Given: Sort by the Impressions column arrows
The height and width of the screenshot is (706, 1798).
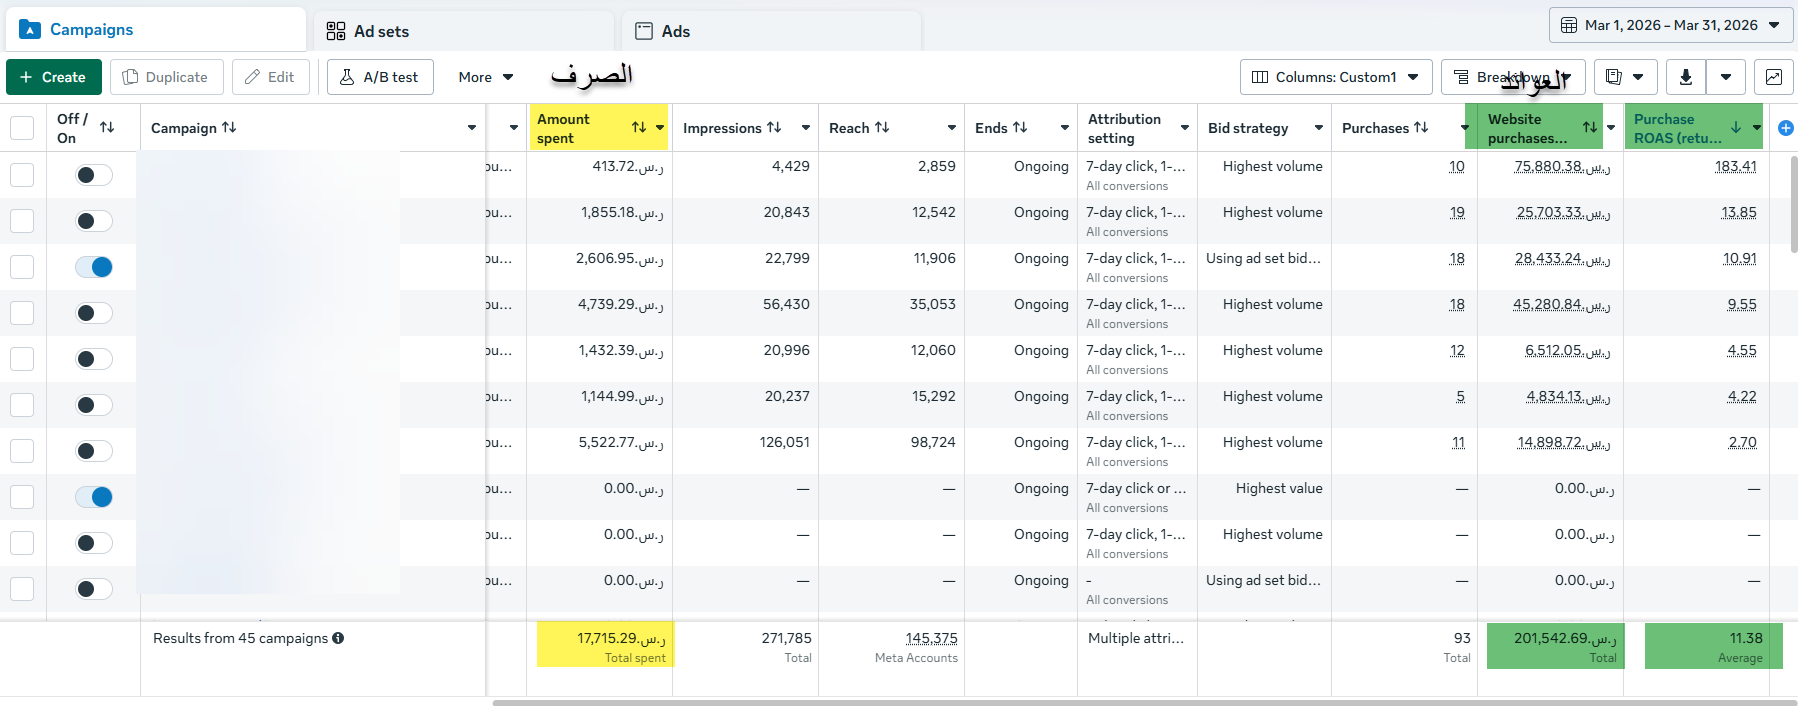Looking at the screenshot, I should [774, 128].
